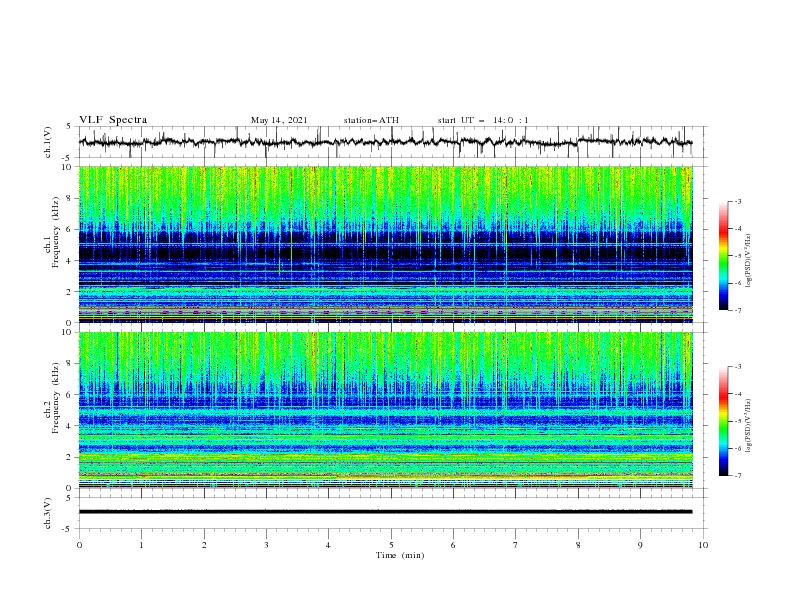Click the ch.1 PSD color bar
The height and width of the screenshot is (612, 792).
724,256
